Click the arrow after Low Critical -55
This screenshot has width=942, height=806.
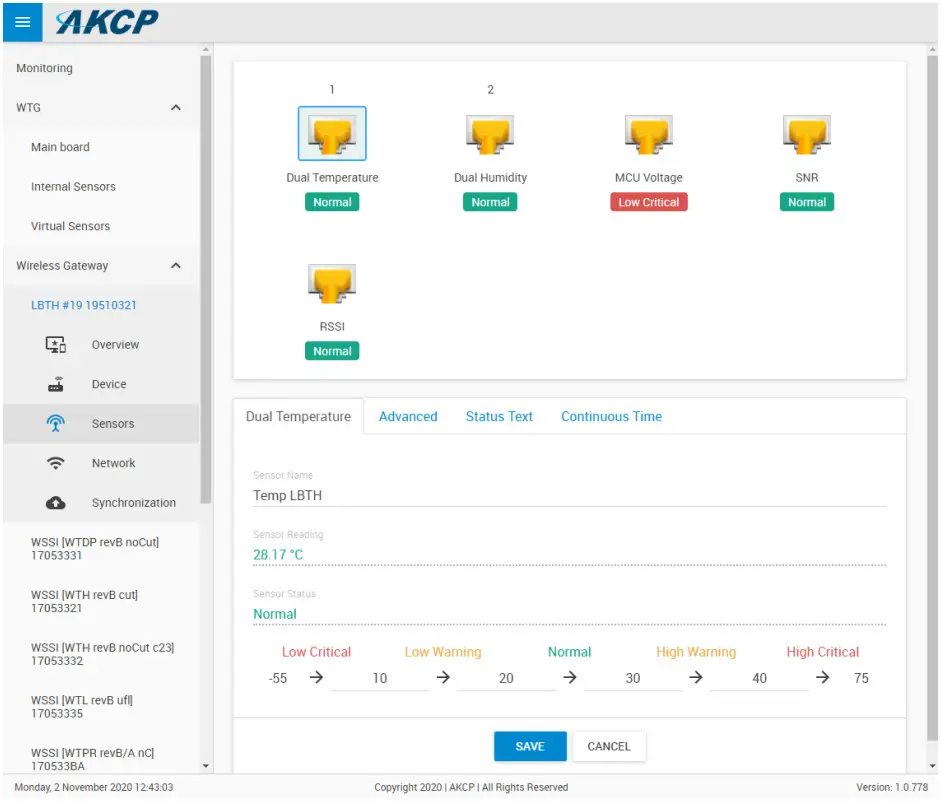coord(316,677)
